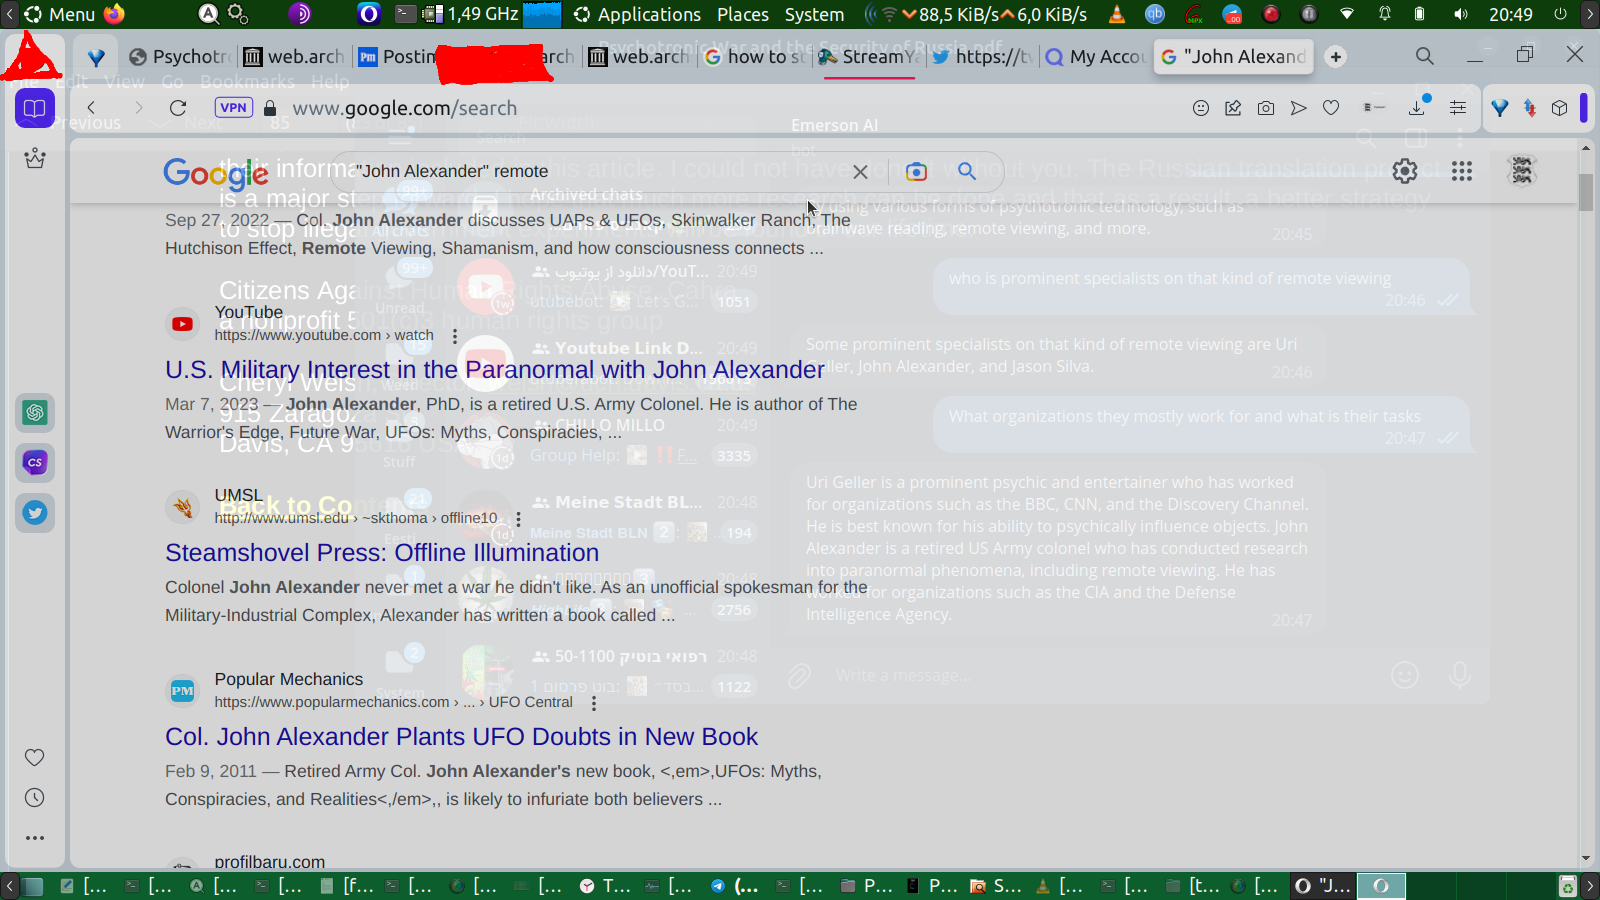
Task: Switch to the My Accou tab
Action: point(1095,57)
